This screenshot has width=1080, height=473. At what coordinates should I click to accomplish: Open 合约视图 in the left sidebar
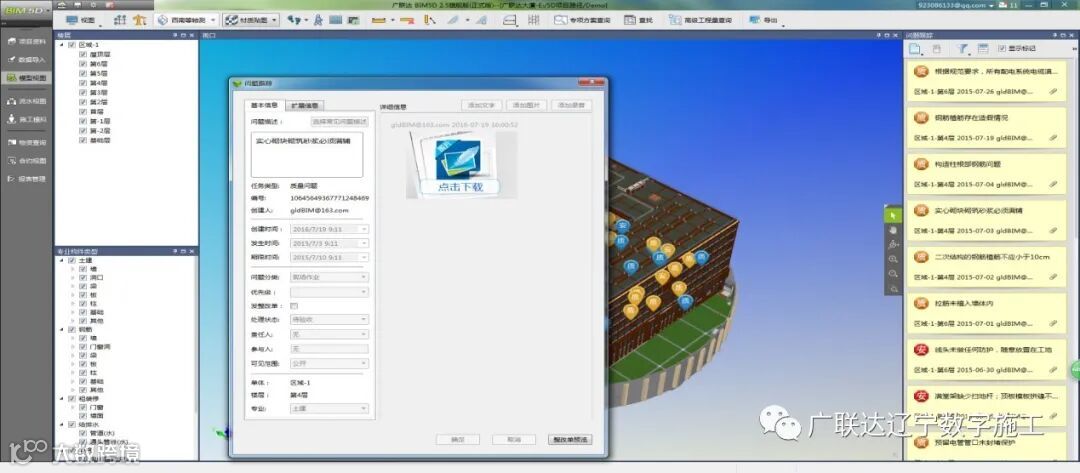(x=26, y=160)
